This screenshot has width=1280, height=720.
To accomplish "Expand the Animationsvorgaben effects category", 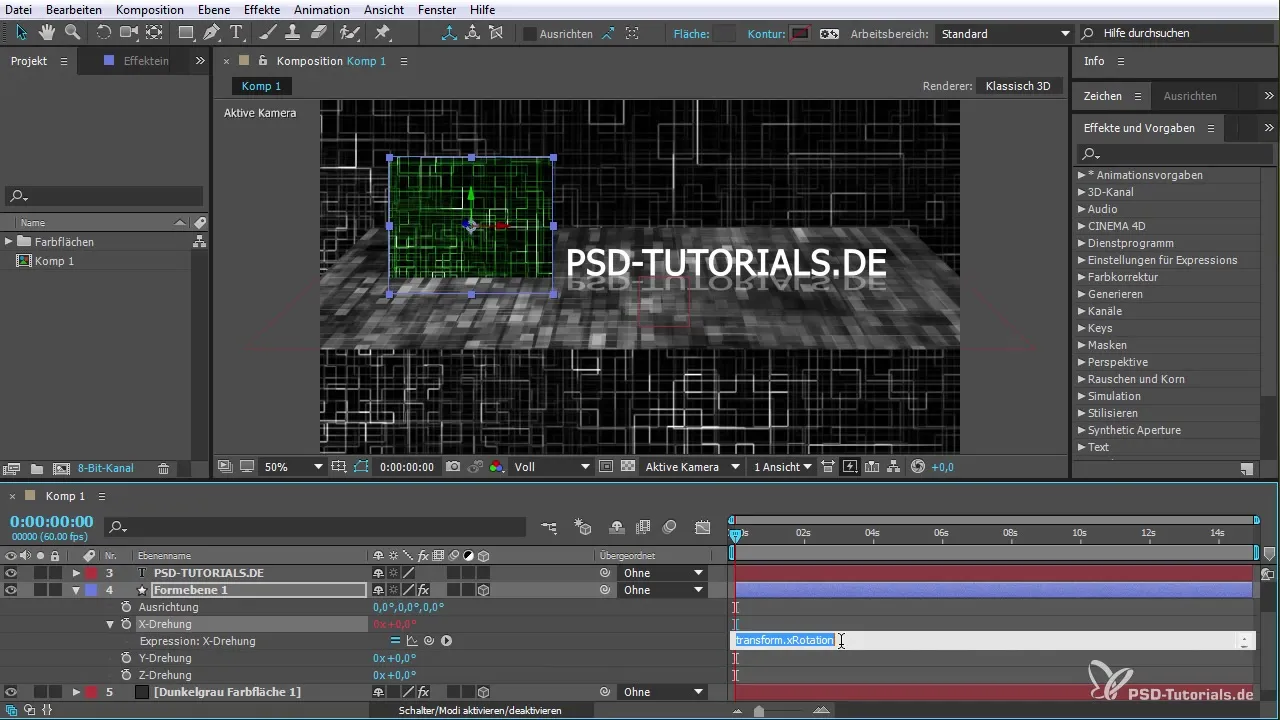I will click(1082, 175).
